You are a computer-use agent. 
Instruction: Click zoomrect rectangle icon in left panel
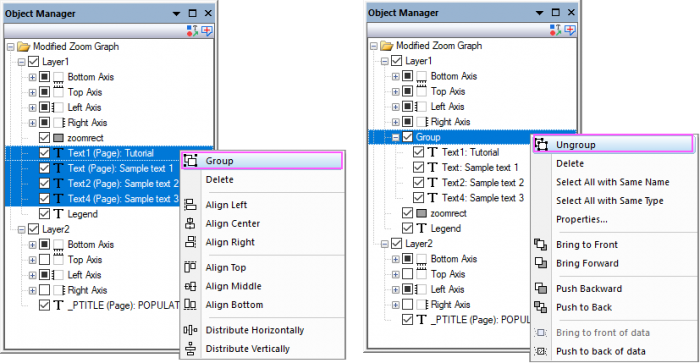(58, 138)
